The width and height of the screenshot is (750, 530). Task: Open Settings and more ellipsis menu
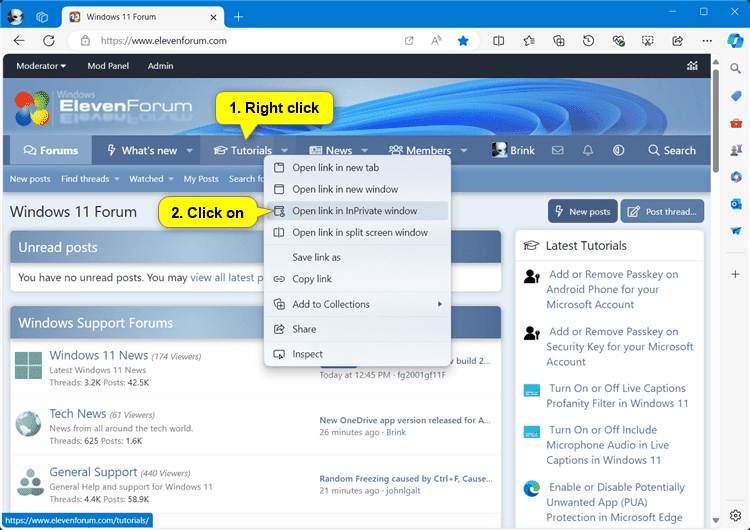coord(707,41)
